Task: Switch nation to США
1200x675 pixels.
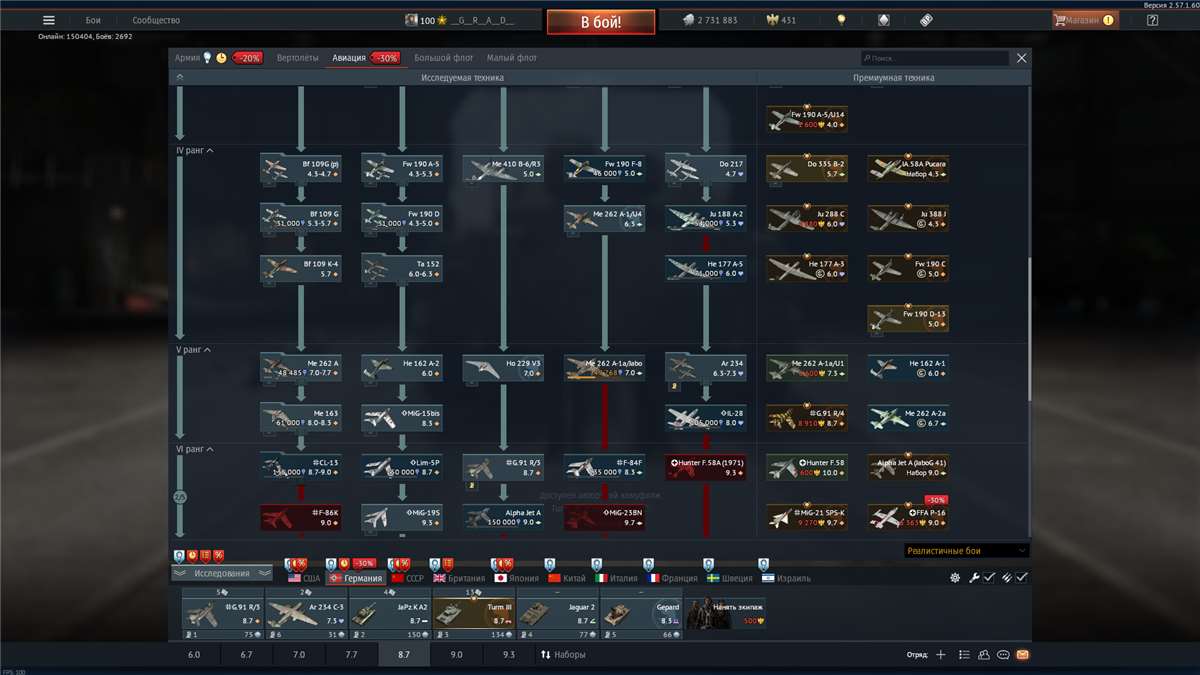Action: point(304,578)
